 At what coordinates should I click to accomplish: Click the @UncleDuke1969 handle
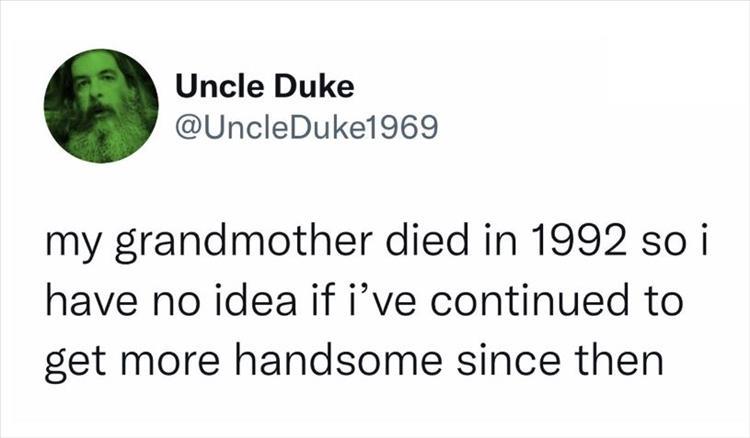click(306, 128)
